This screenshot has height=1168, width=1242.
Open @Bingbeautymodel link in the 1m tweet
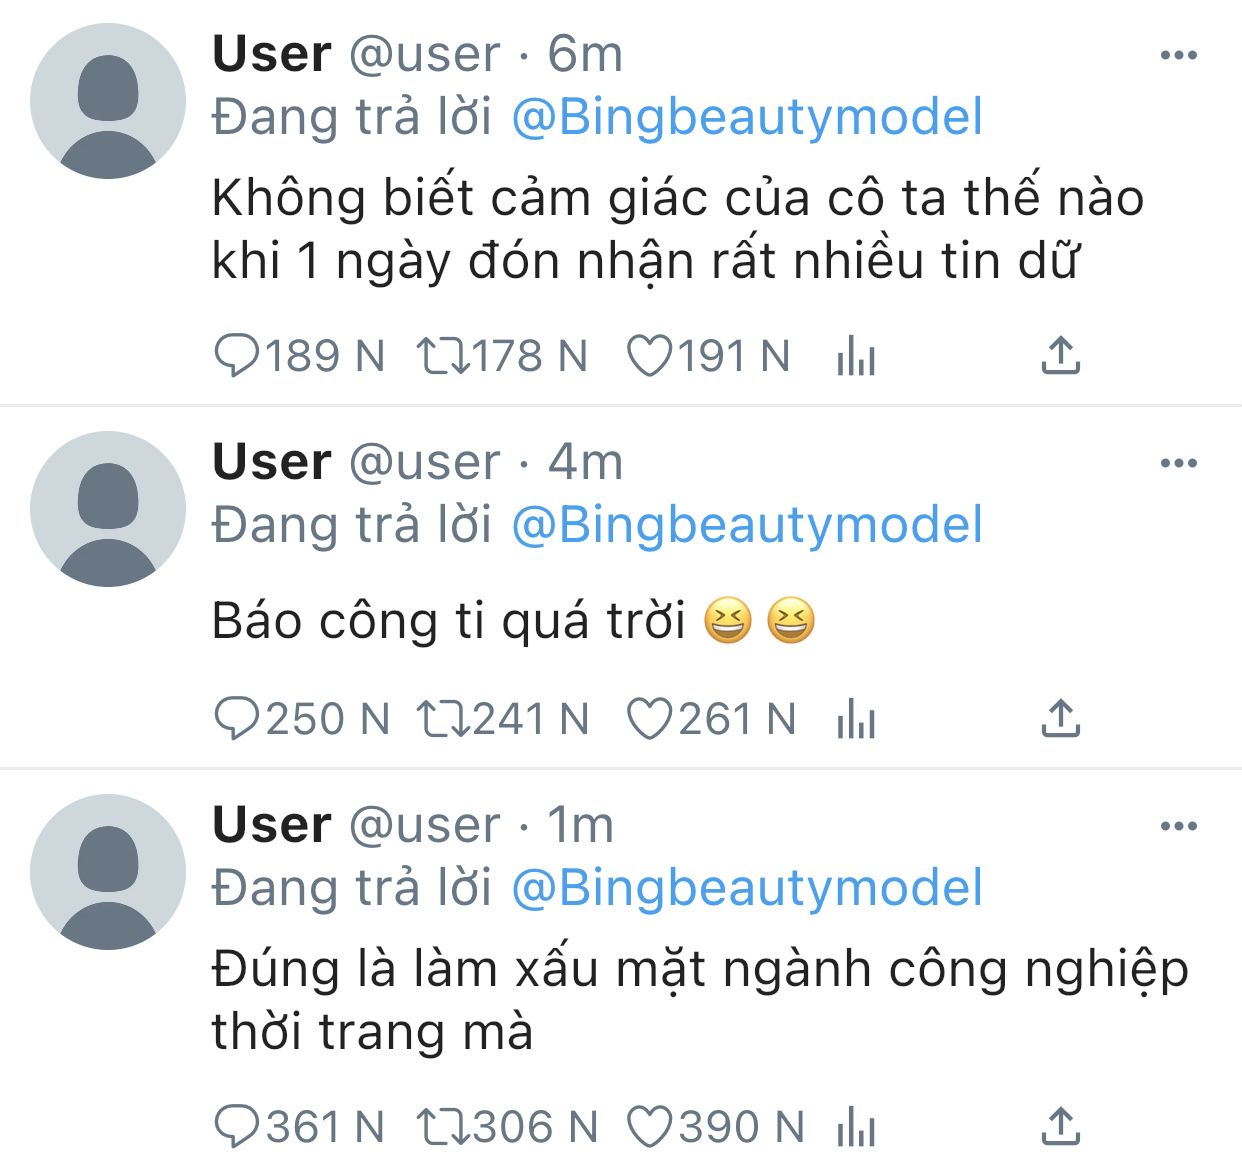(x=747, y=889)
